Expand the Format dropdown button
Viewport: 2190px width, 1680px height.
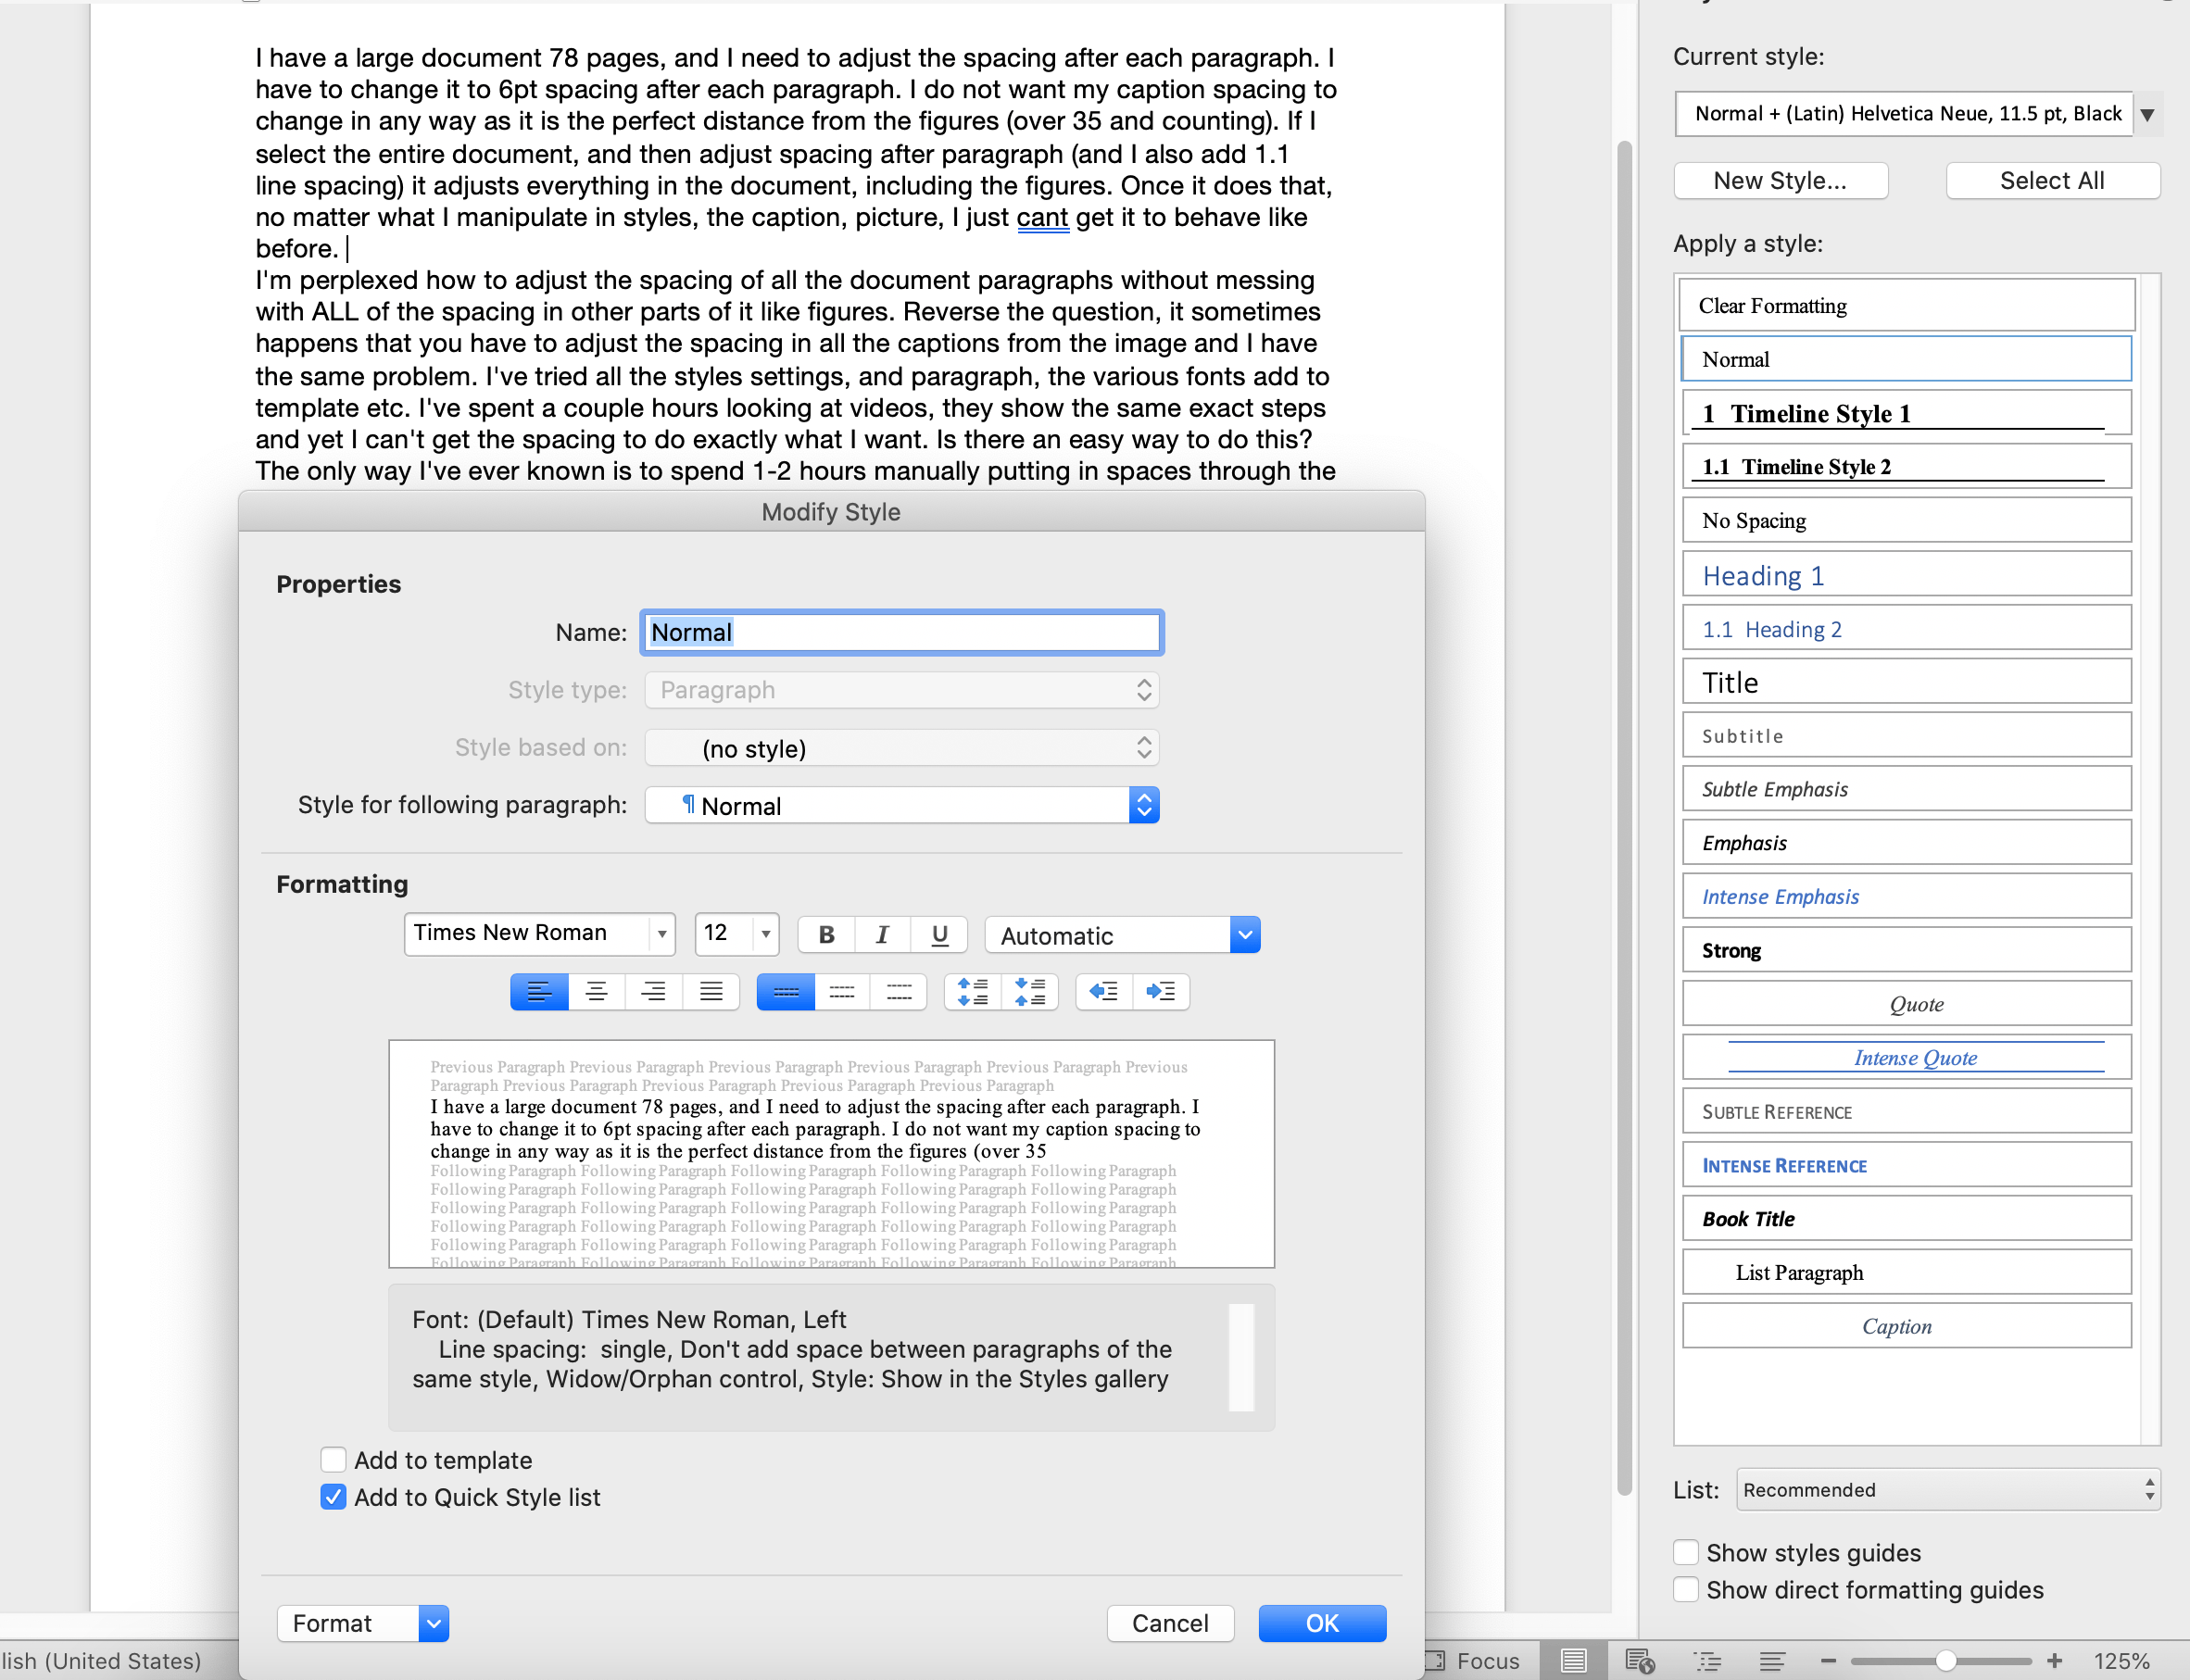pyautogui.click(x=433, y=1623)
